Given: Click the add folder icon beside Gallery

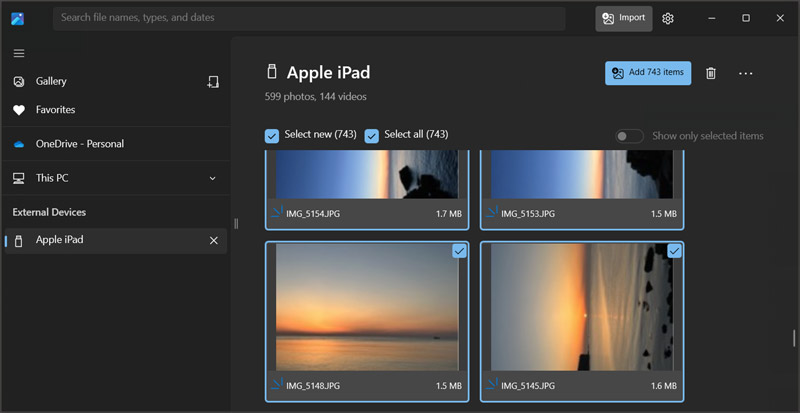Looking at the screenshot, I should click(x=213, y=82).
